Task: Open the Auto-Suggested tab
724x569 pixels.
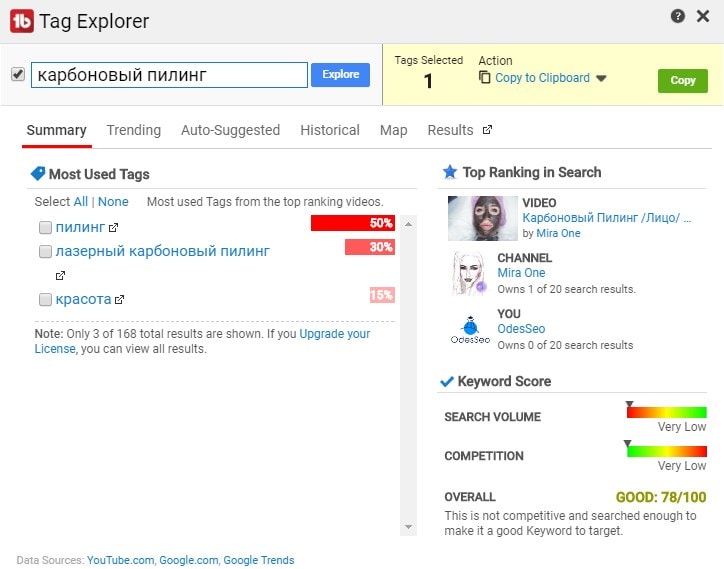Action: coord(230,130)
